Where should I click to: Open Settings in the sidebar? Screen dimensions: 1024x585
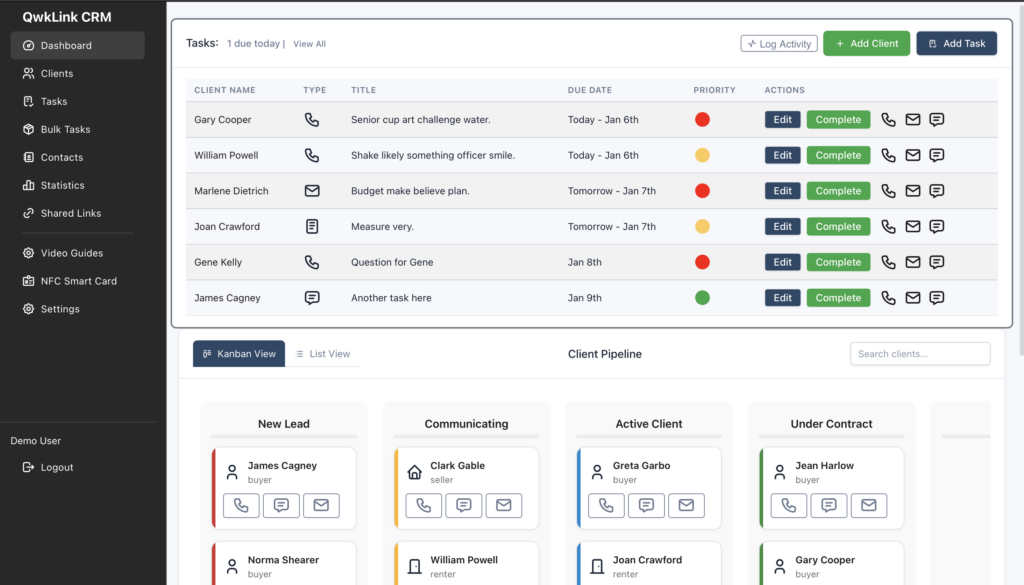point(78,309)
